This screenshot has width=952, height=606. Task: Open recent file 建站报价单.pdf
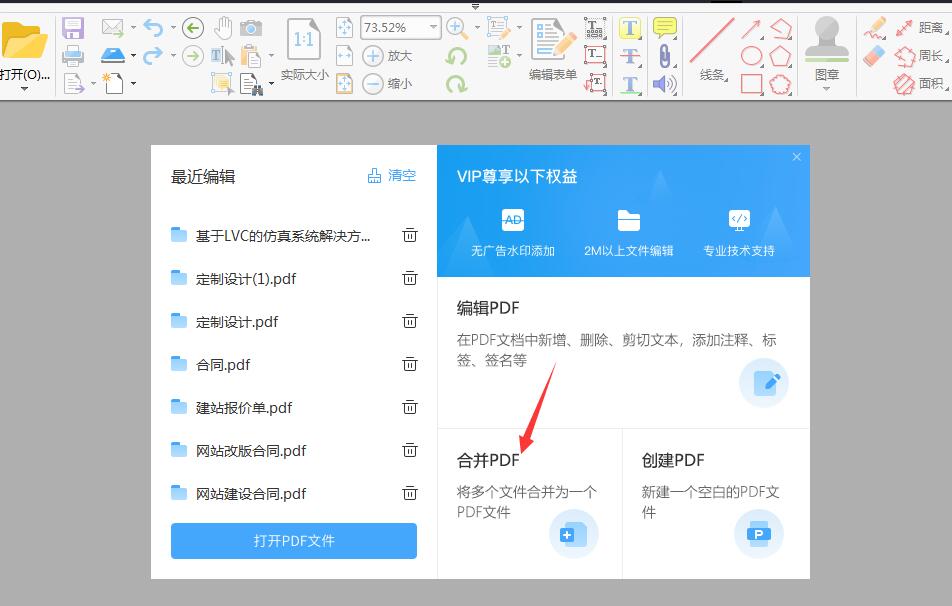click(244, 408)
